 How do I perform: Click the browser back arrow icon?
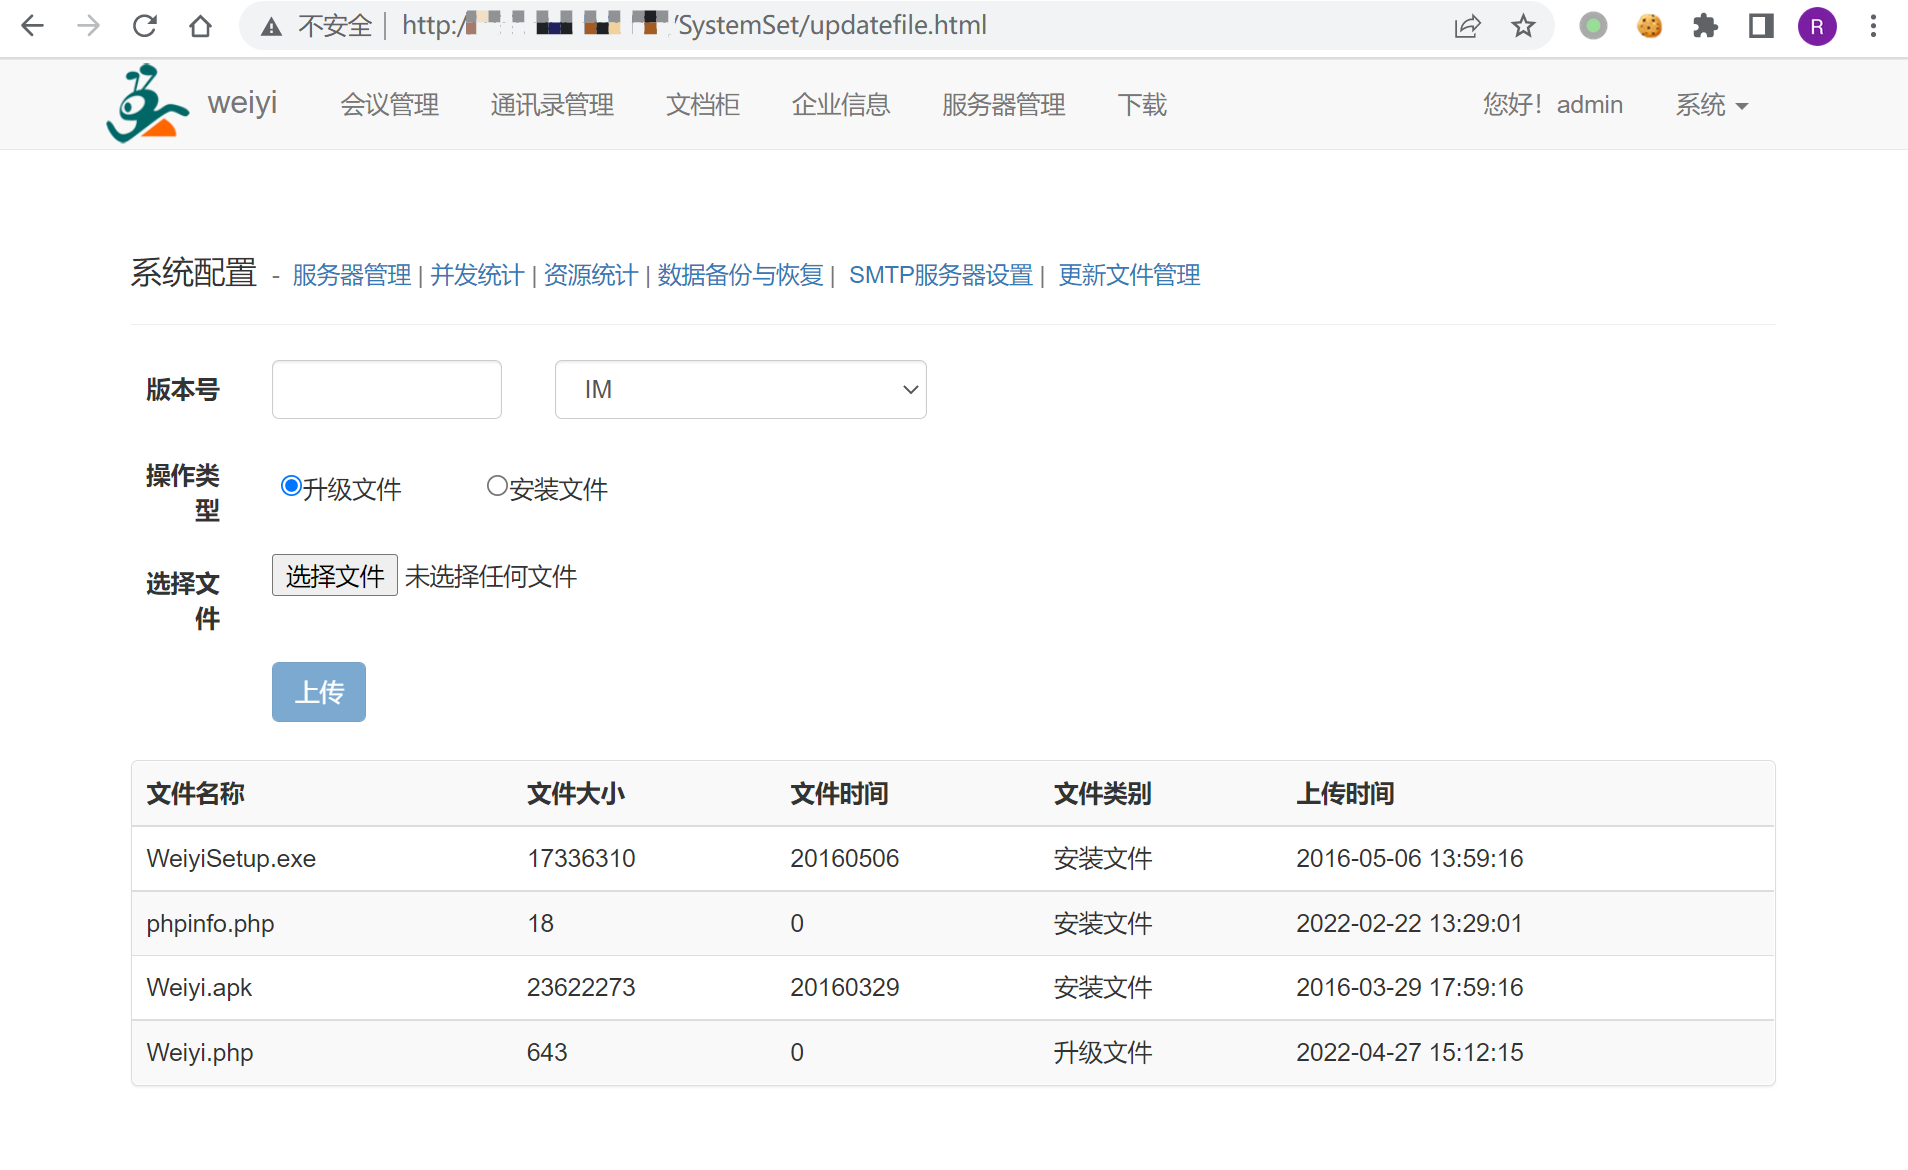[x=32, y=26]
